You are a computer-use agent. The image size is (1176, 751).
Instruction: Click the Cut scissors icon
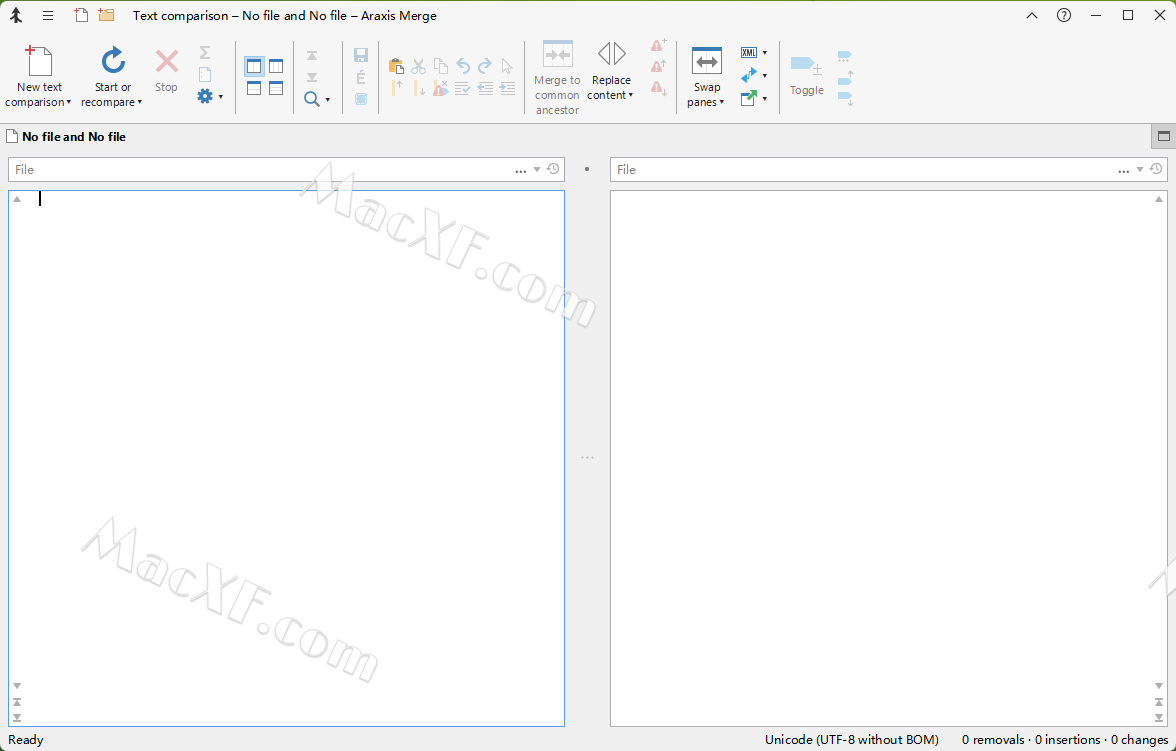point(418,66)
